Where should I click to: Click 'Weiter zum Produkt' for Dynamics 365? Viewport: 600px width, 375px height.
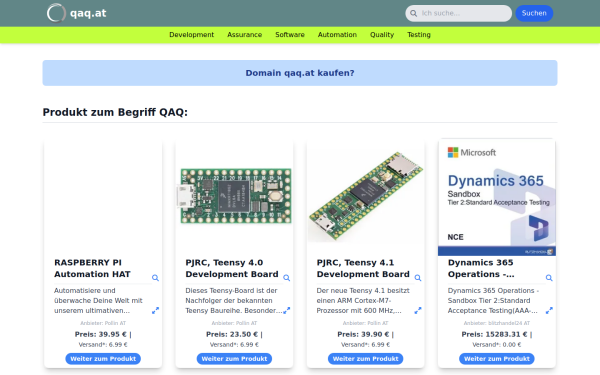pyautogui.click(x=497, y=359)
